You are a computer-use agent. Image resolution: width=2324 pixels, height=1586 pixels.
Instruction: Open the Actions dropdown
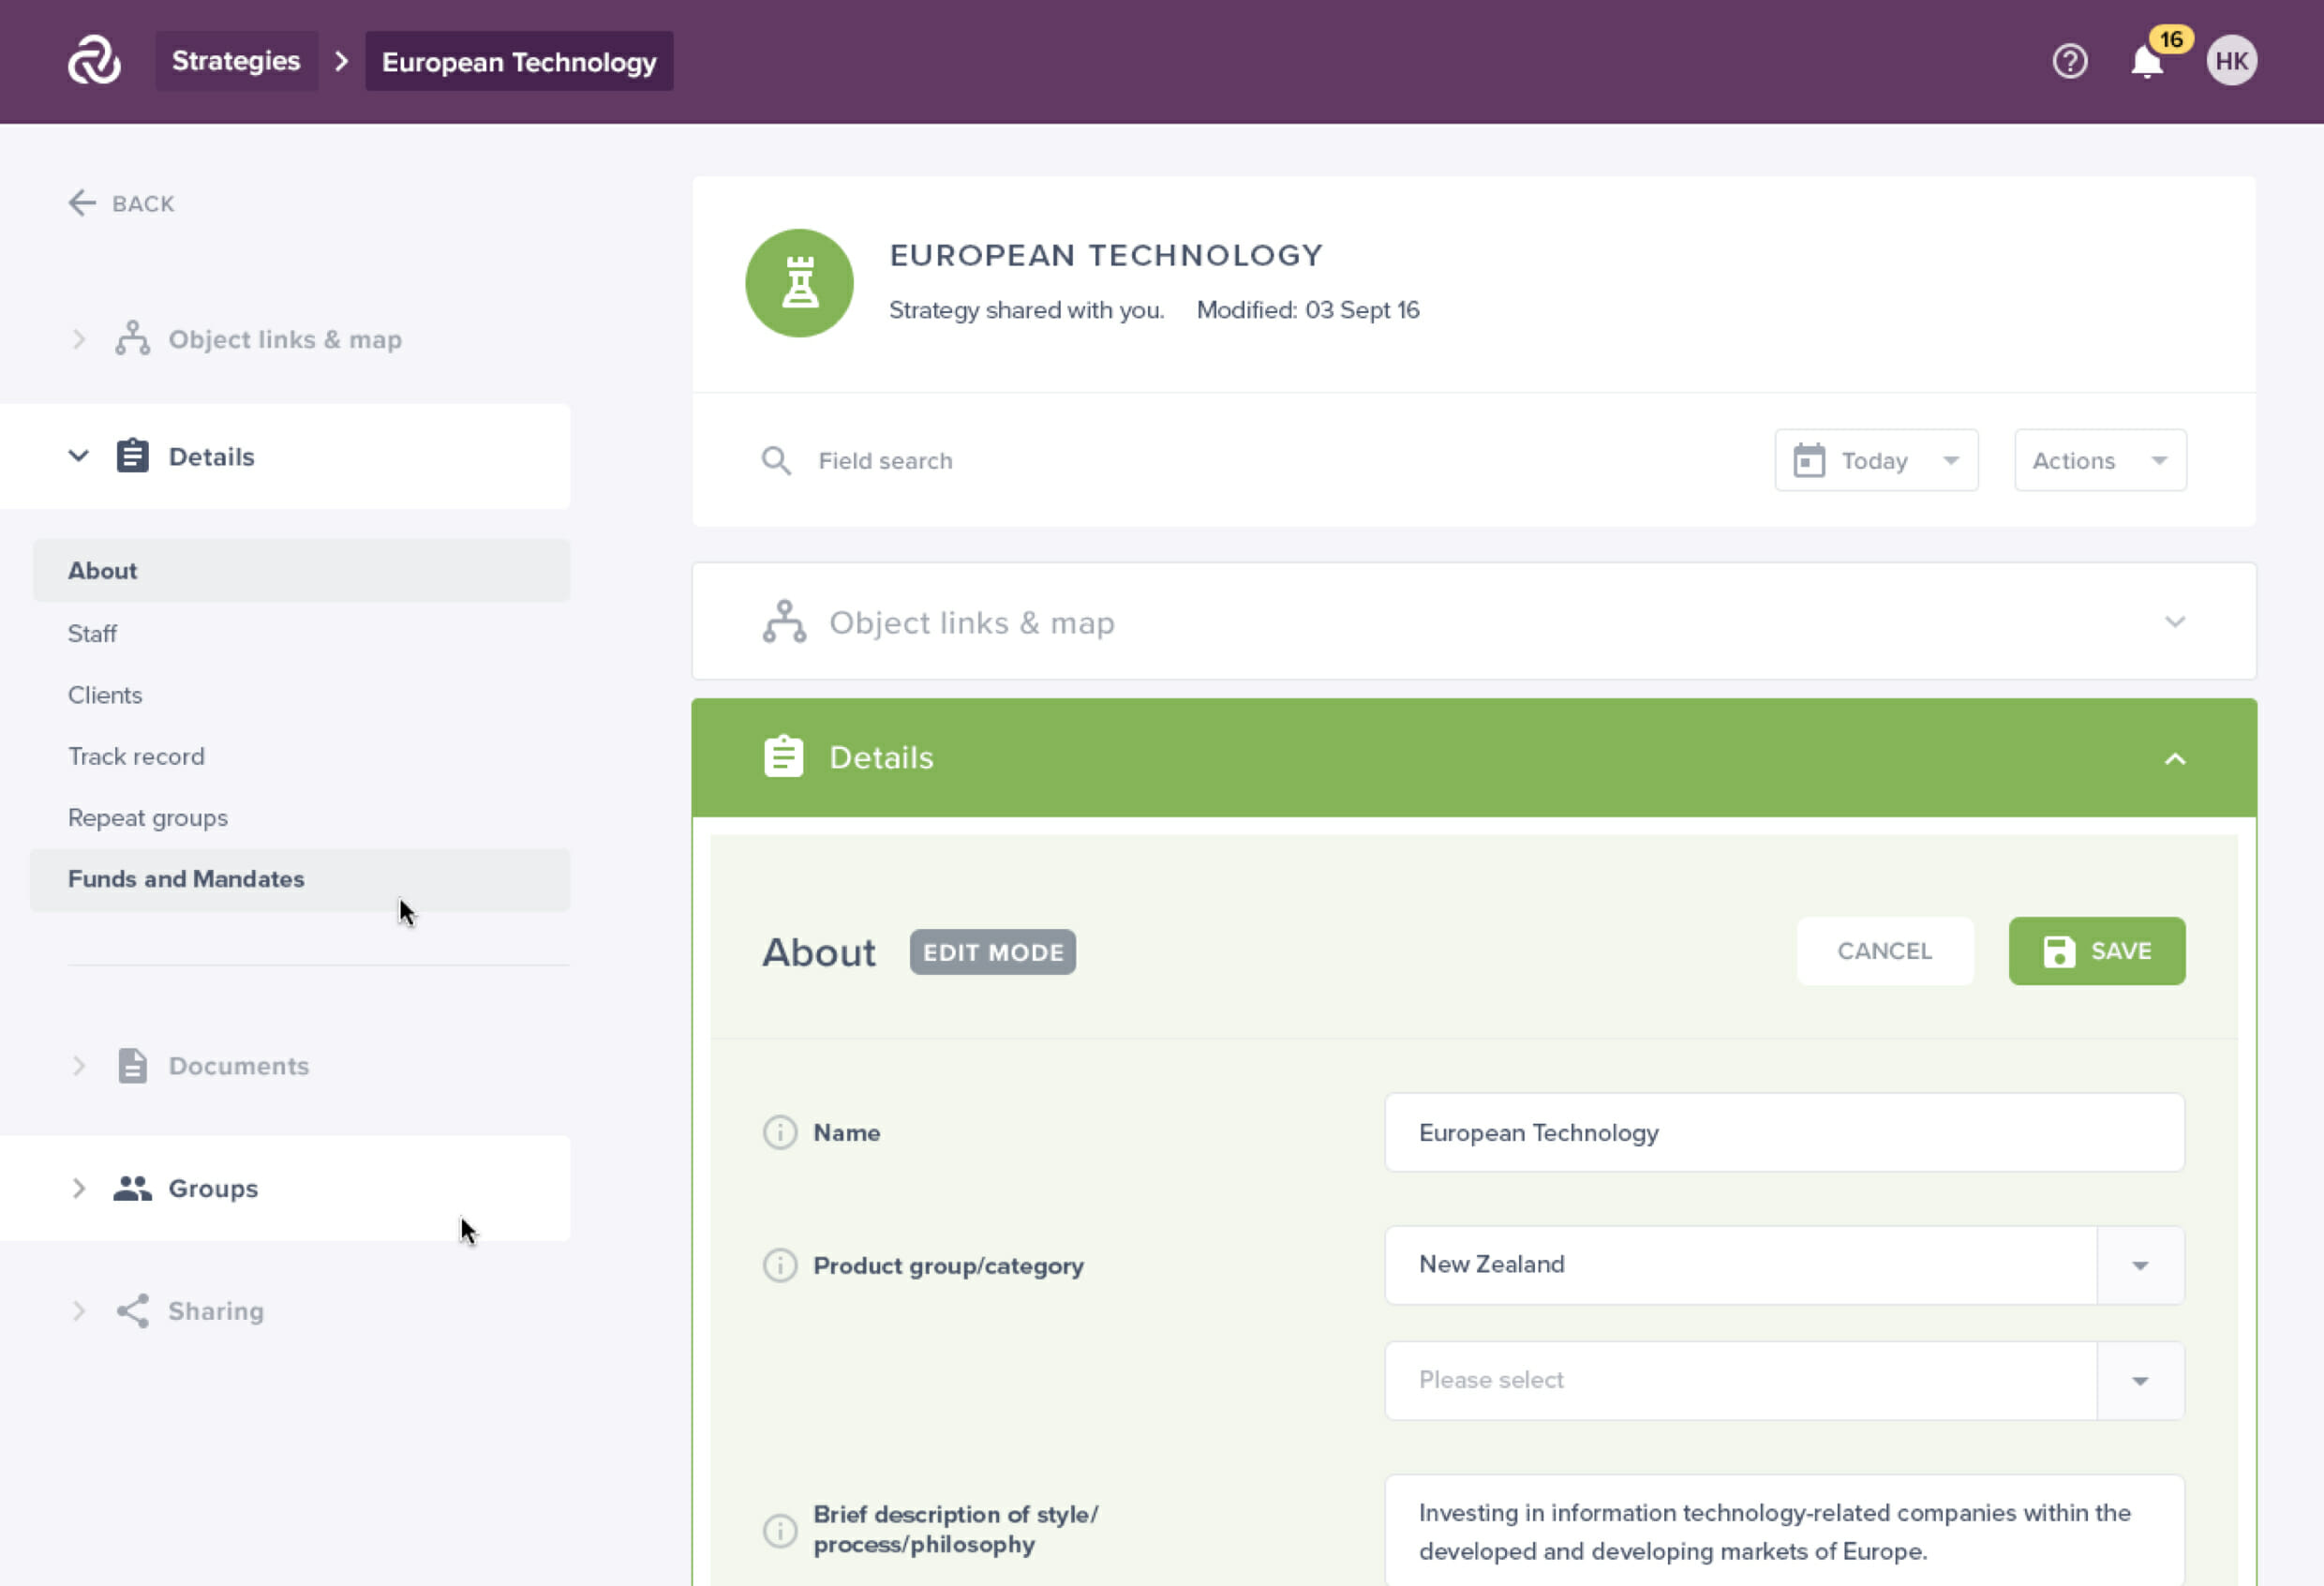(x=2100, y=460)
